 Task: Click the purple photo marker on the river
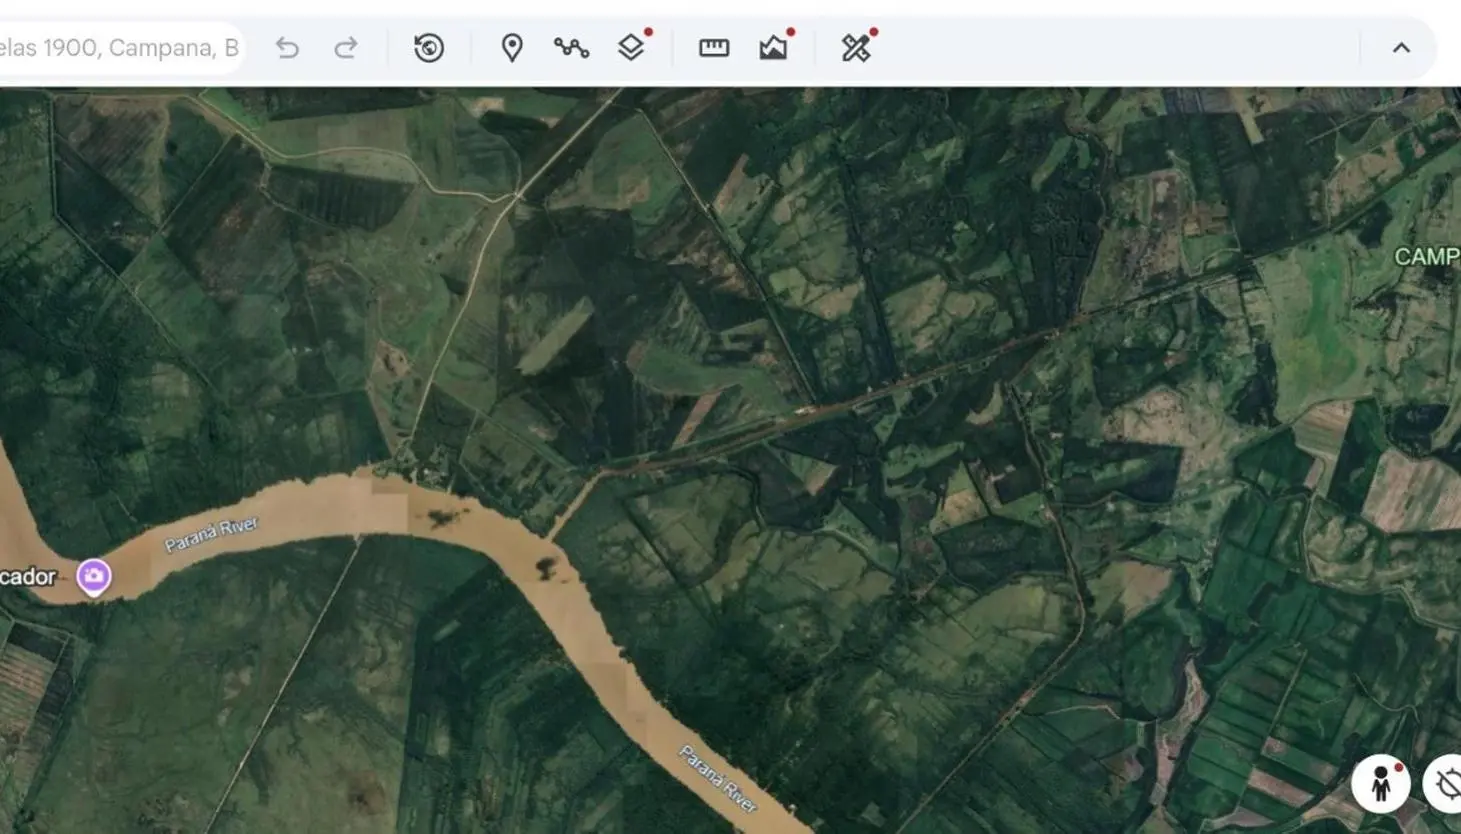[x=94, y=577]
